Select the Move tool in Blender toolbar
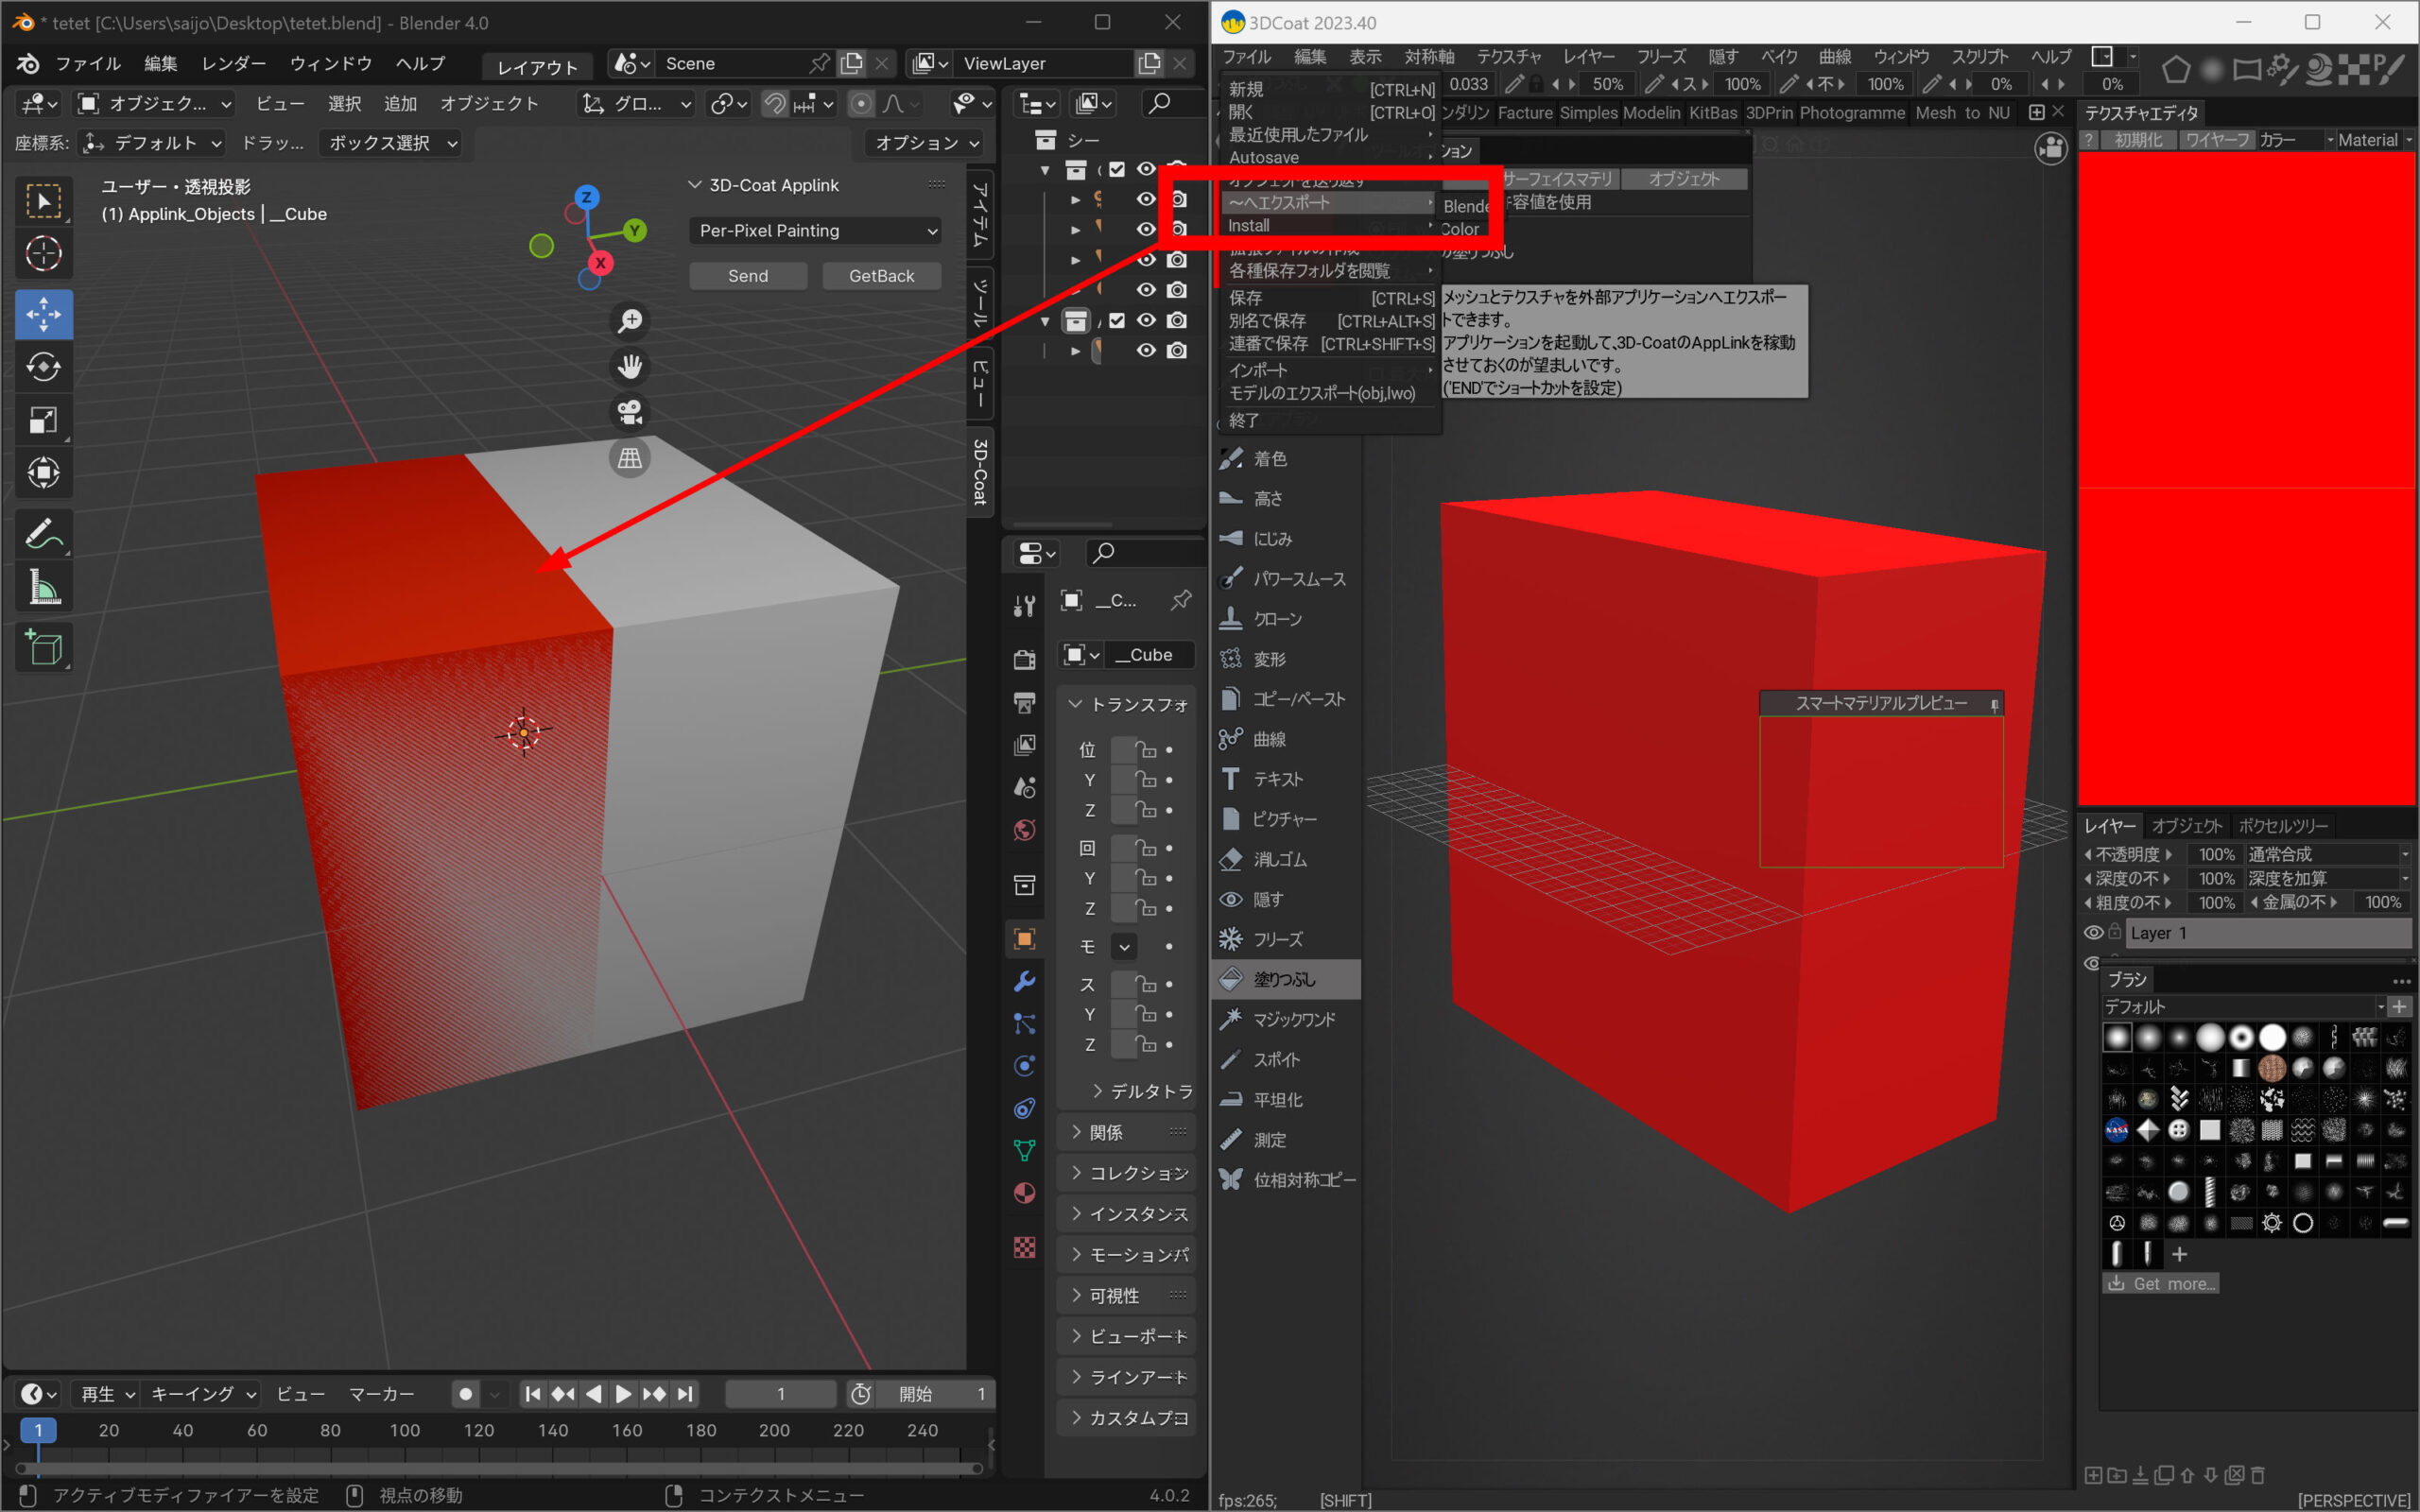The image size is (2420, 1512). coord(43,314)
